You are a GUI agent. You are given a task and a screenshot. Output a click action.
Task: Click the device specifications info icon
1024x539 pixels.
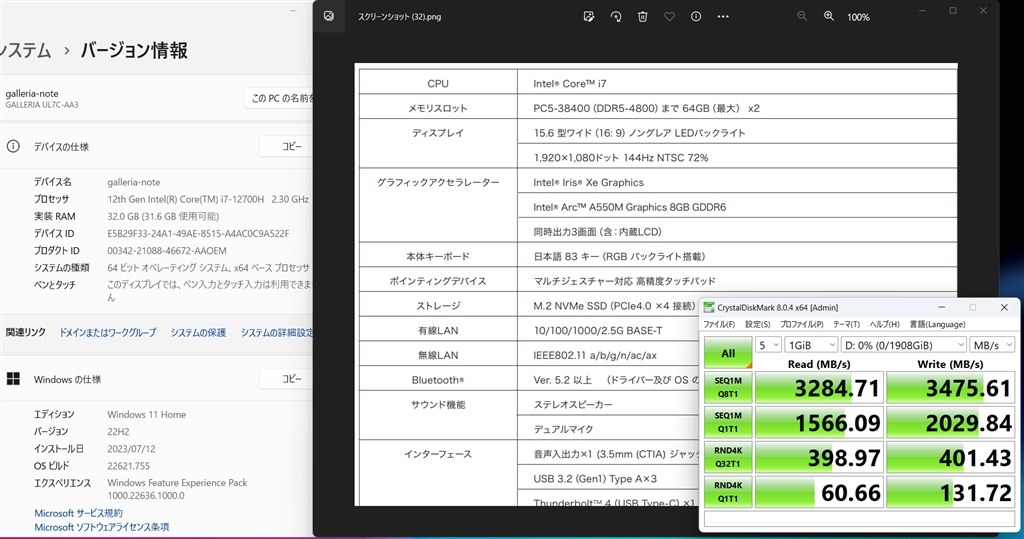pos(13,146)
